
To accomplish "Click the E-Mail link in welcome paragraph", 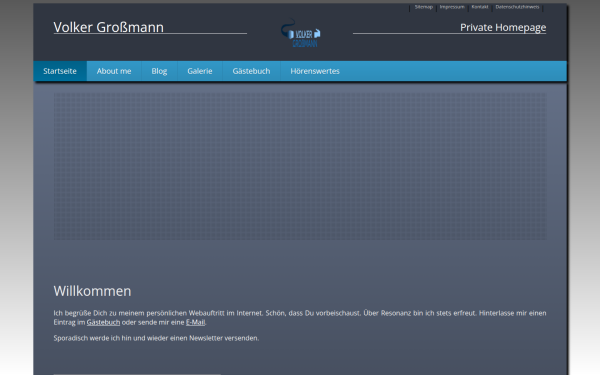I will point(196,322).
